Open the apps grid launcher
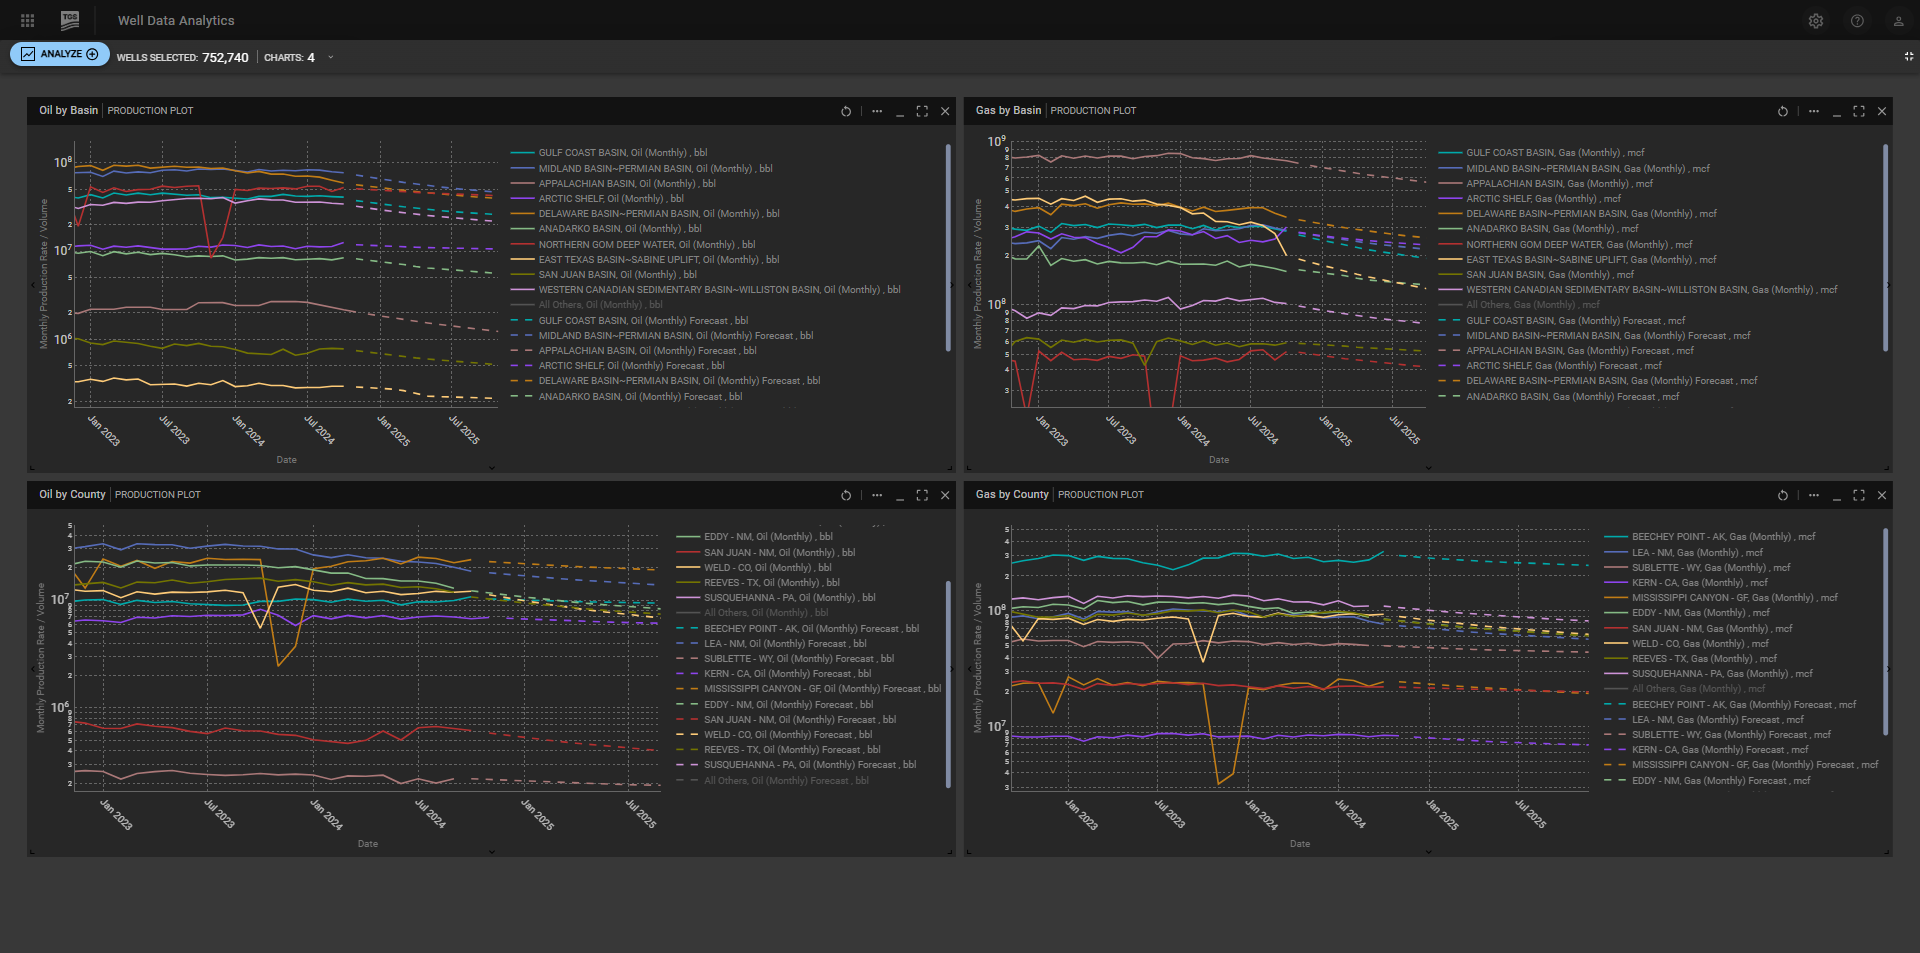Screen dimensions: 1920x953 (x=27, y=20)
